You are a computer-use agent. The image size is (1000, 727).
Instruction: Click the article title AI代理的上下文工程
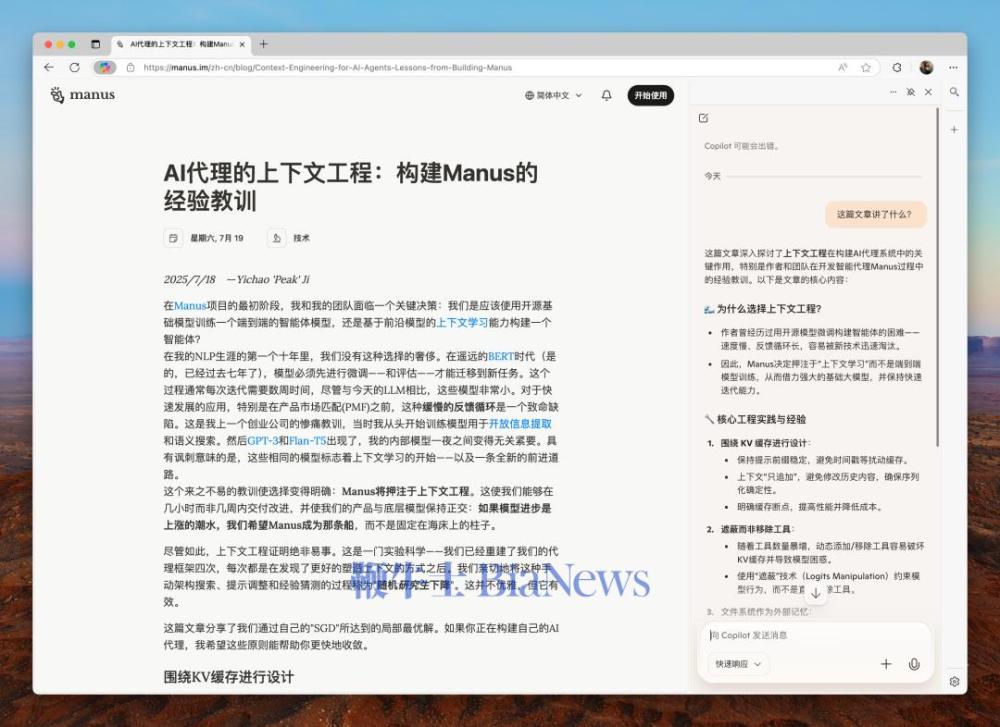pyautogui.click(x=350, y=186)
